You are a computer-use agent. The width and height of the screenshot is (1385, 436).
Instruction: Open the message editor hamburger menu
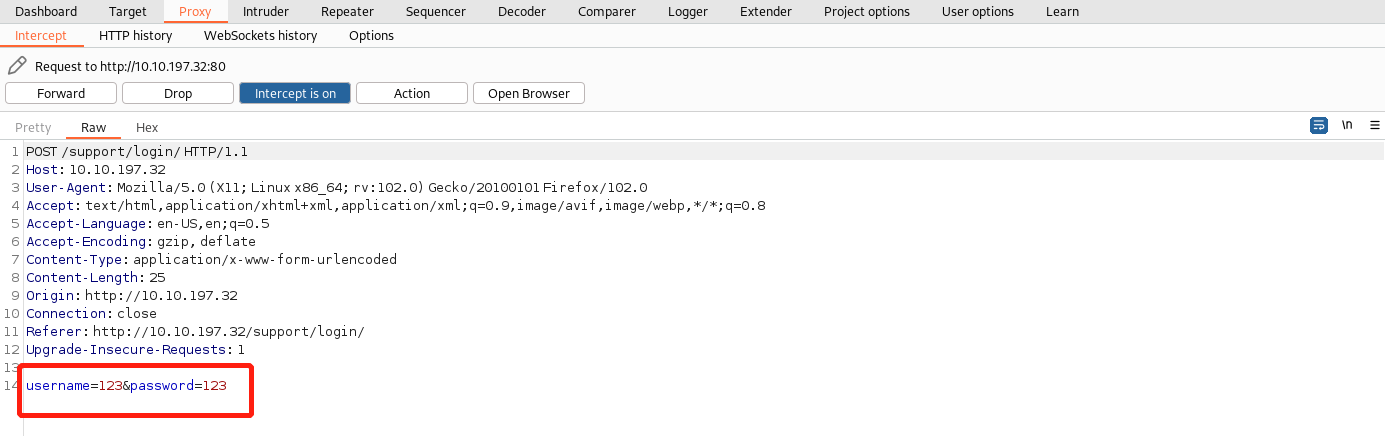[1374, 126]
